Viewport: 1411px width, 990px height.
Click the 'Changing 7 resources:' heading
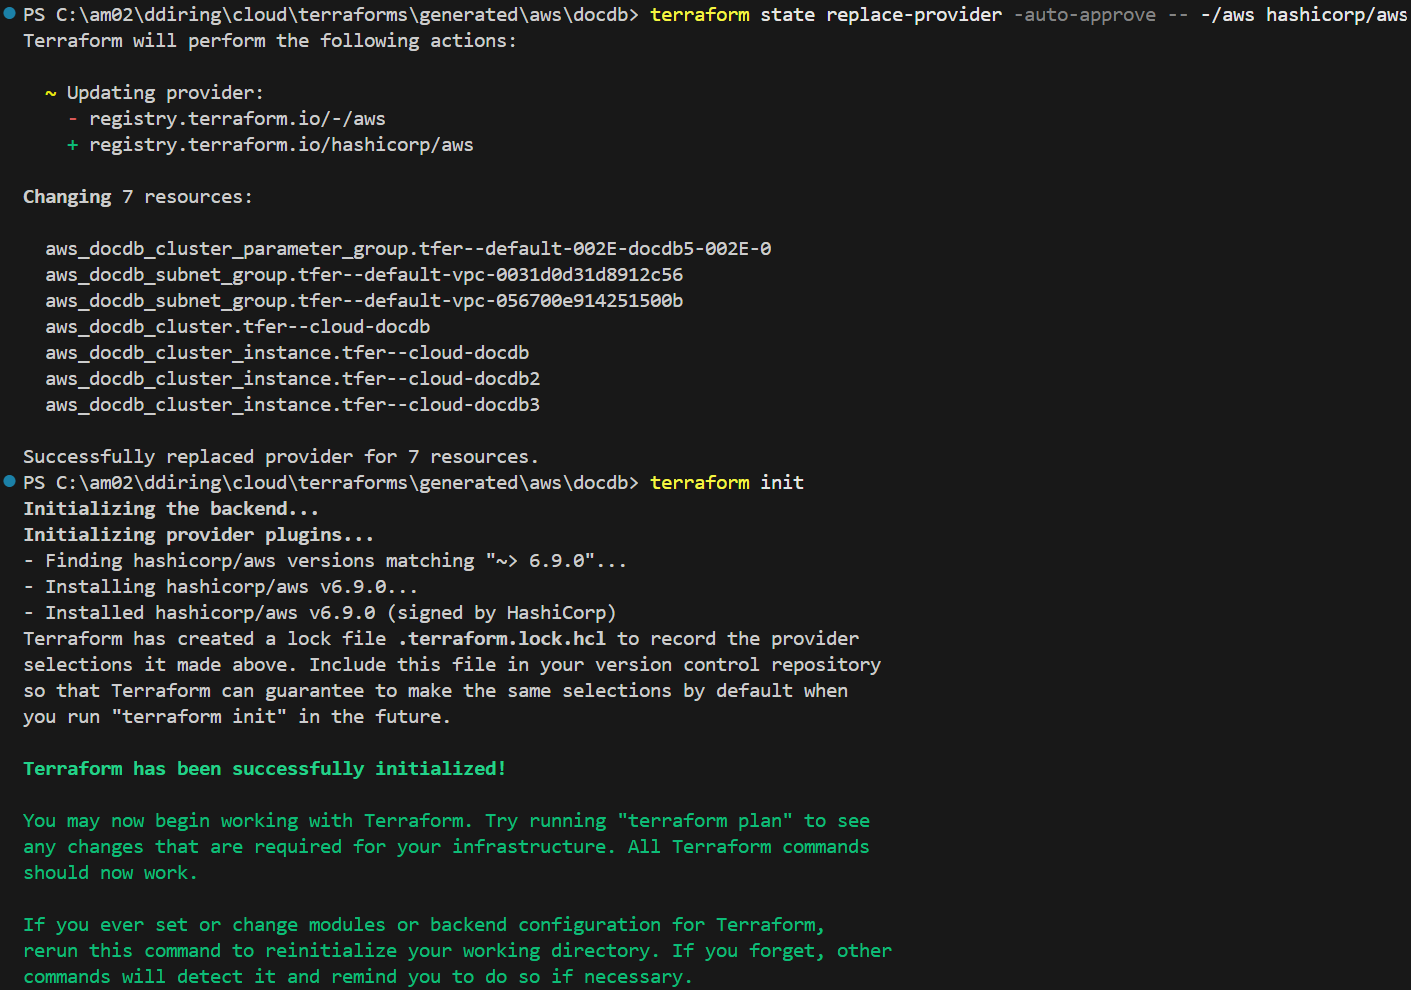click(x=138, y=197)
